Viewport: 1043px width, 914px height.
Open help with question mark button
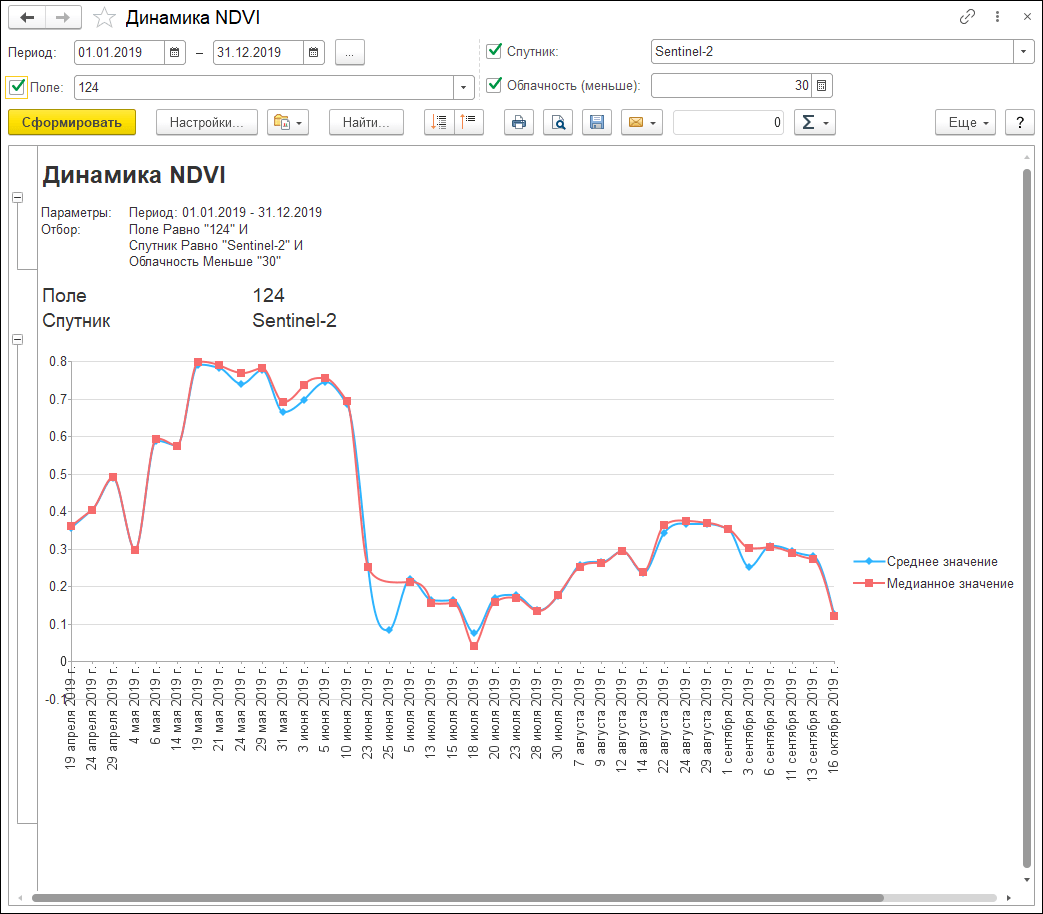(x=1020, y=122)
